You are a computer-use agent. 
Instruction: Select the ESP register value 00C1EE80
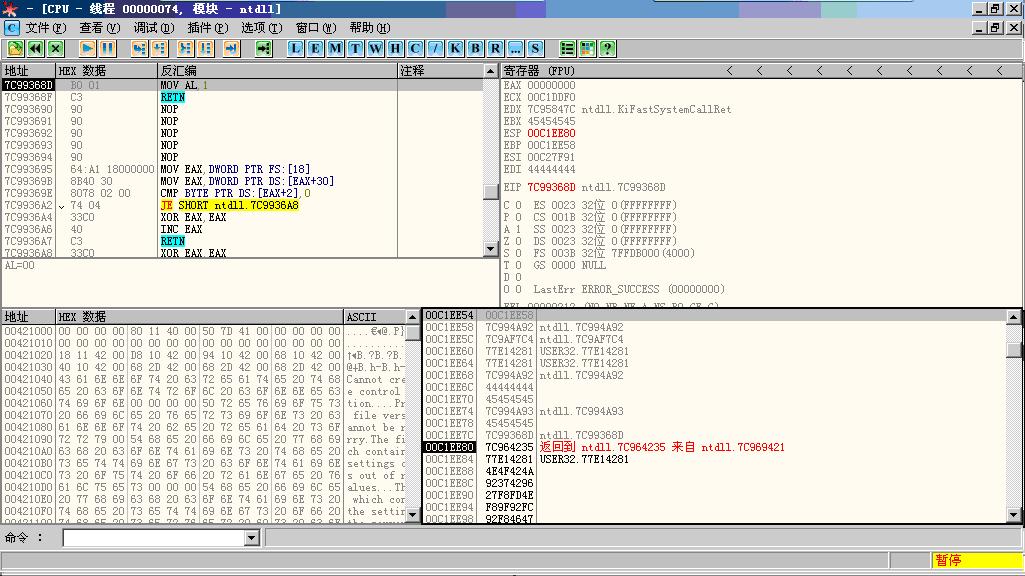pyautogui.click(x=551, y=133)
